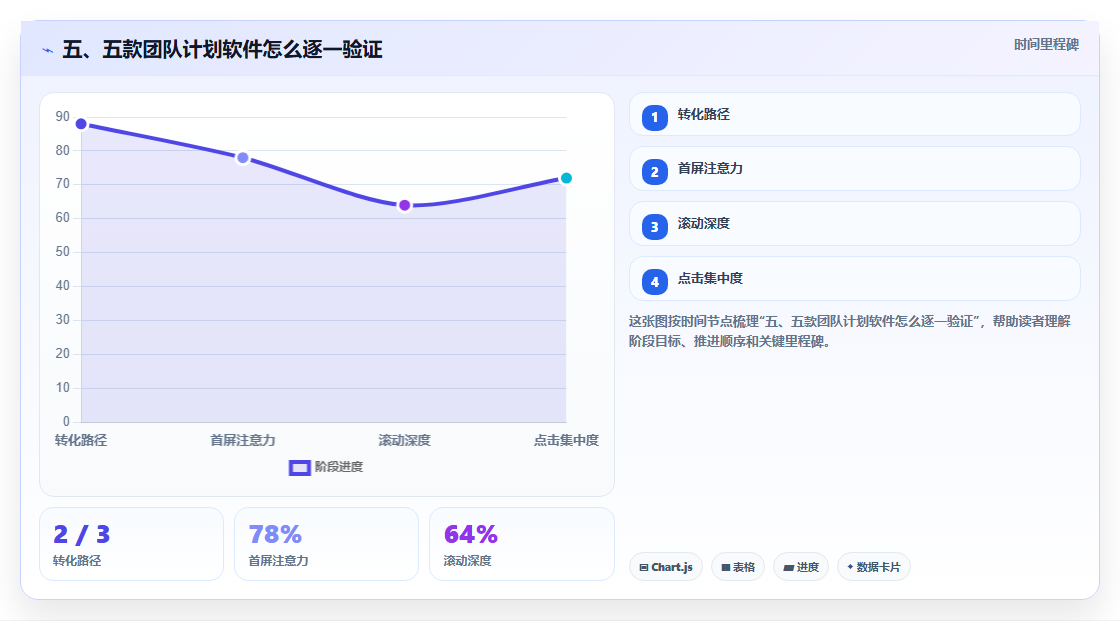The height and width of the screenshot is (621, 1120).
Task: Select the 进度 tag
Action: tap(801, 567)
